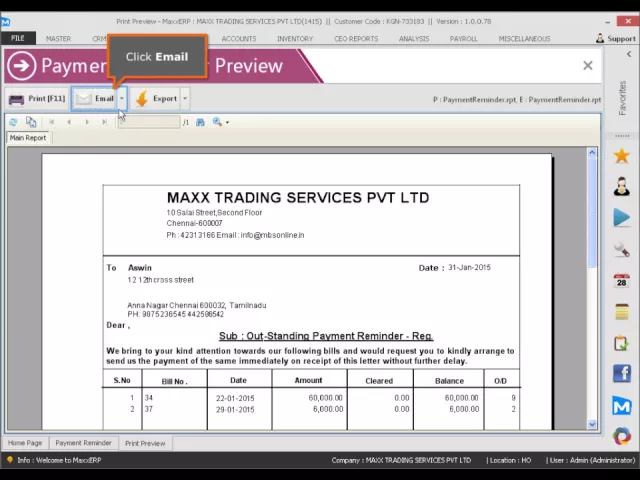Click the circled arrow icon in header
The width and height of the screenshot is (640, 480).
[x=21, y=65]
